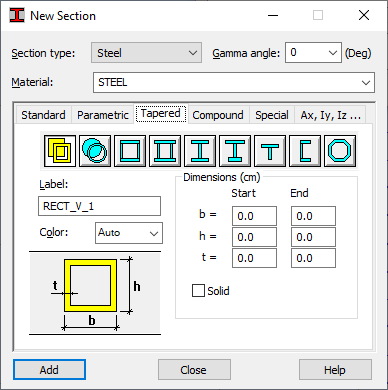Viewport: 388px width, 390px height.
Task: Pick the T-section shape icon
Action: (x=270, y=151)
